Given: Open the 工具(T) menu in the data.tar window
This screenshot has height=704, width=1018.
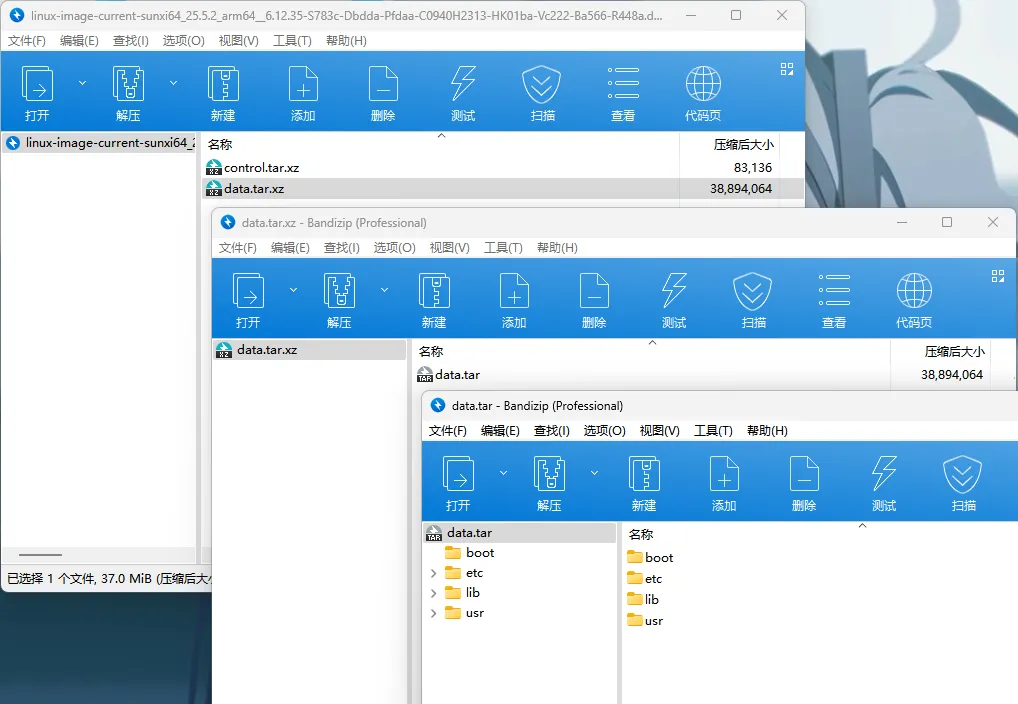Looking at the screenshot, I should pyautogui.click(x=712, y=431).
